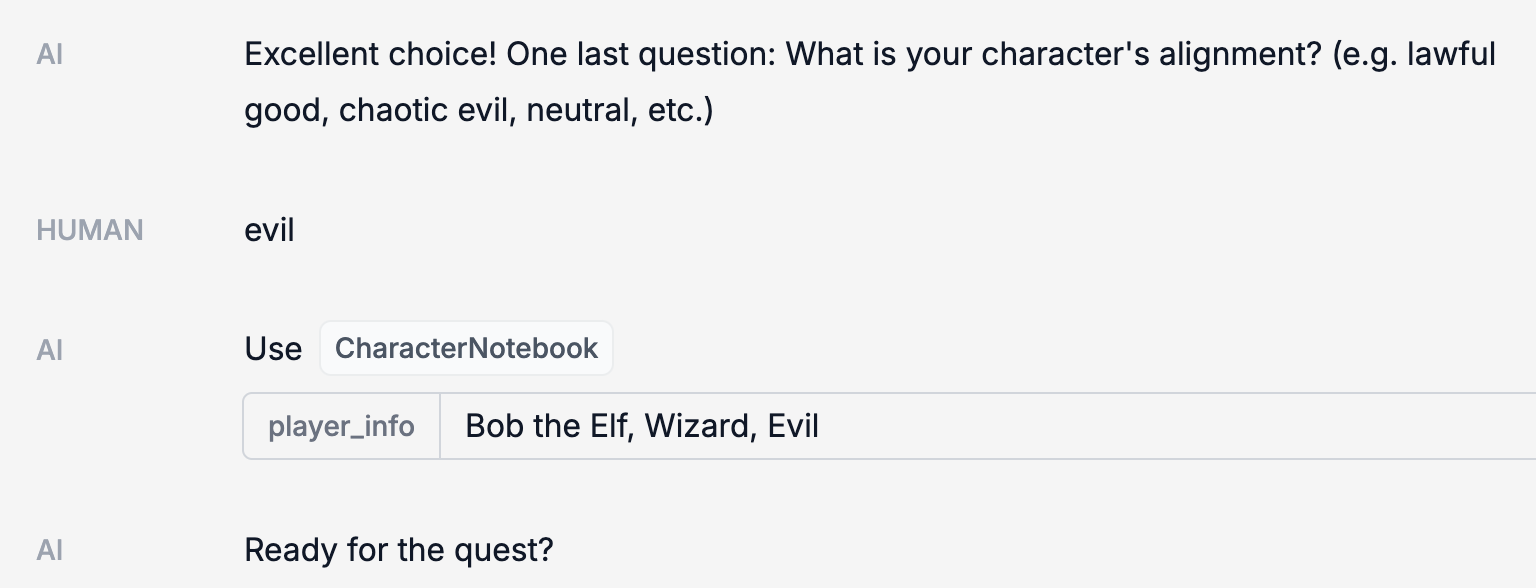The image size is (1536, 588).
Task: Click the AI label beside "Use CharacterNotebook"
Action: click(x=50, y=349)
